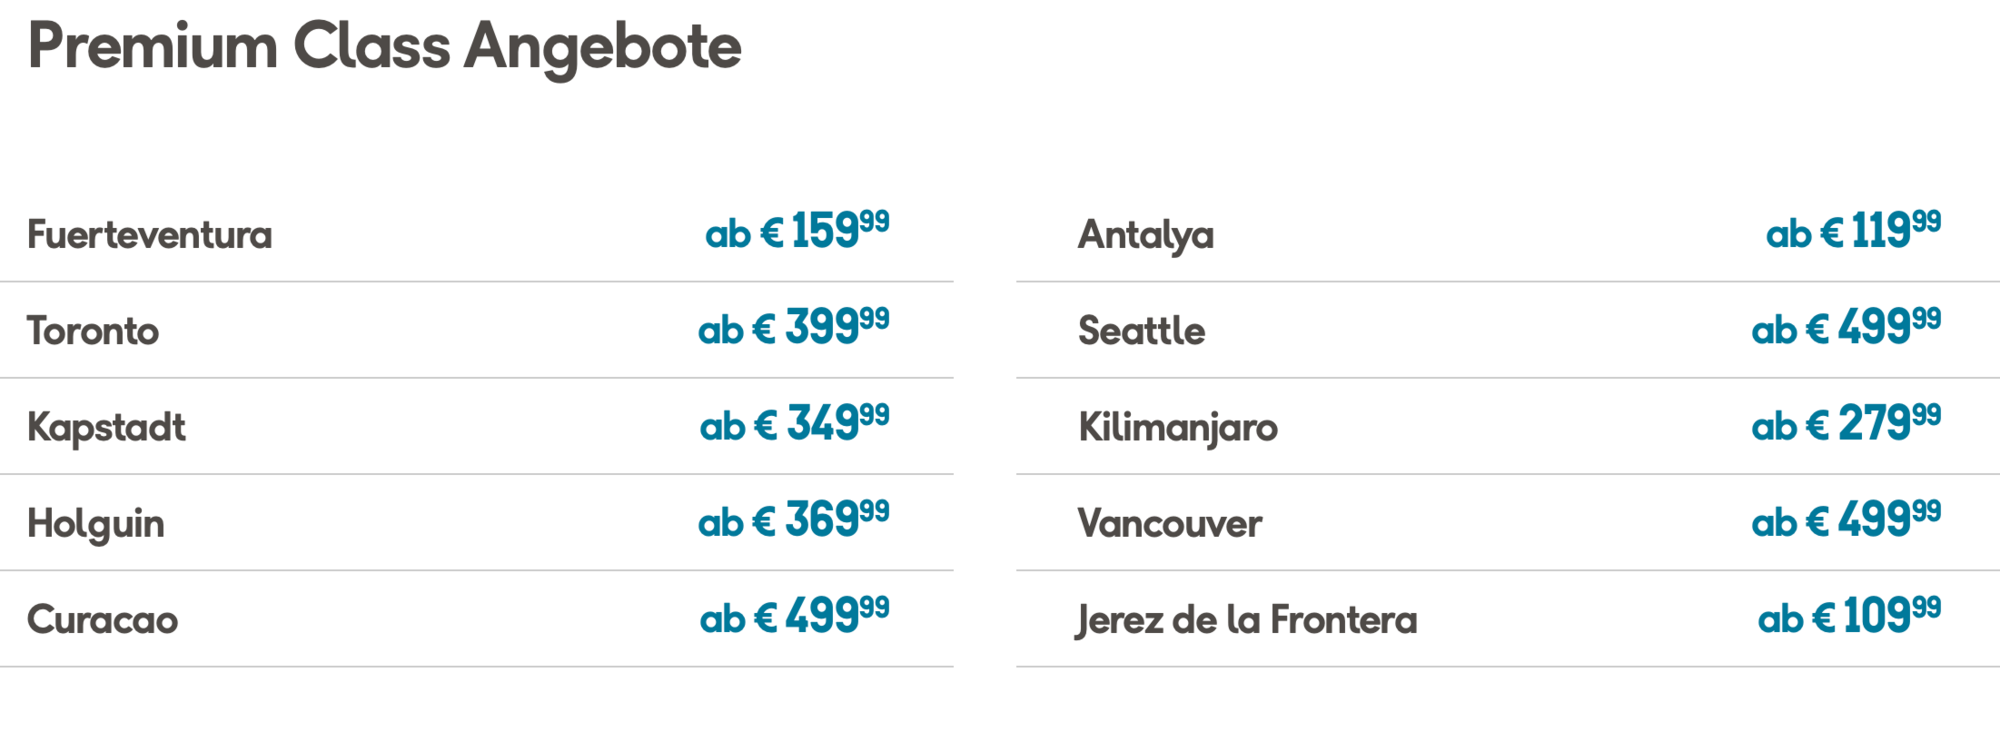Click the price next to Seattle
Viewport: 2000px width, 732px height.
click(1846, 328)
